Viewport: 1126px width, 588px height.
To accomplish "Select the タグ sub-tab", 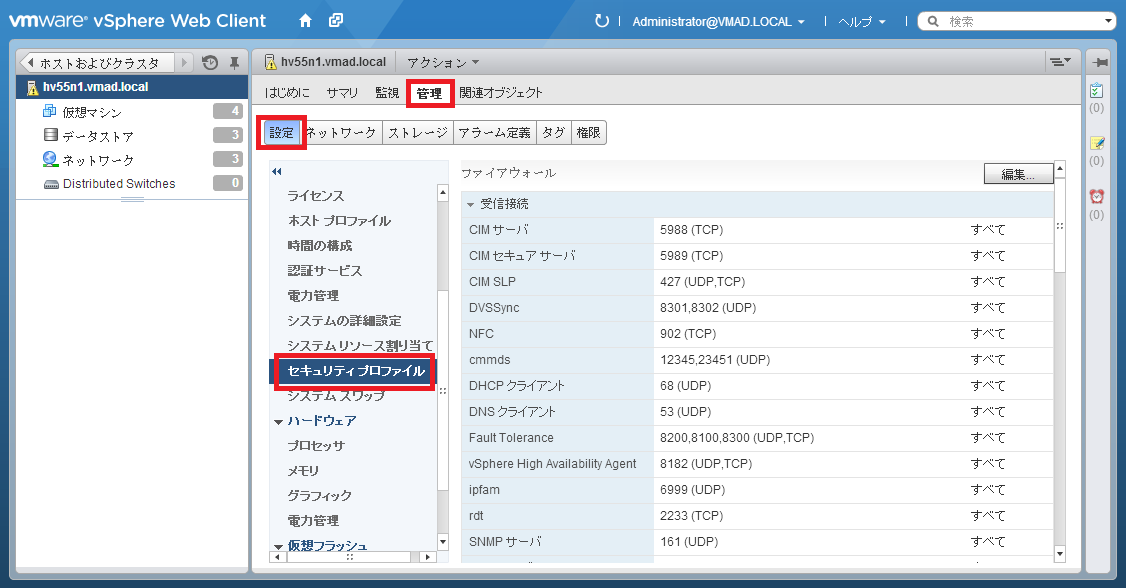I will [x=553, y=133].
